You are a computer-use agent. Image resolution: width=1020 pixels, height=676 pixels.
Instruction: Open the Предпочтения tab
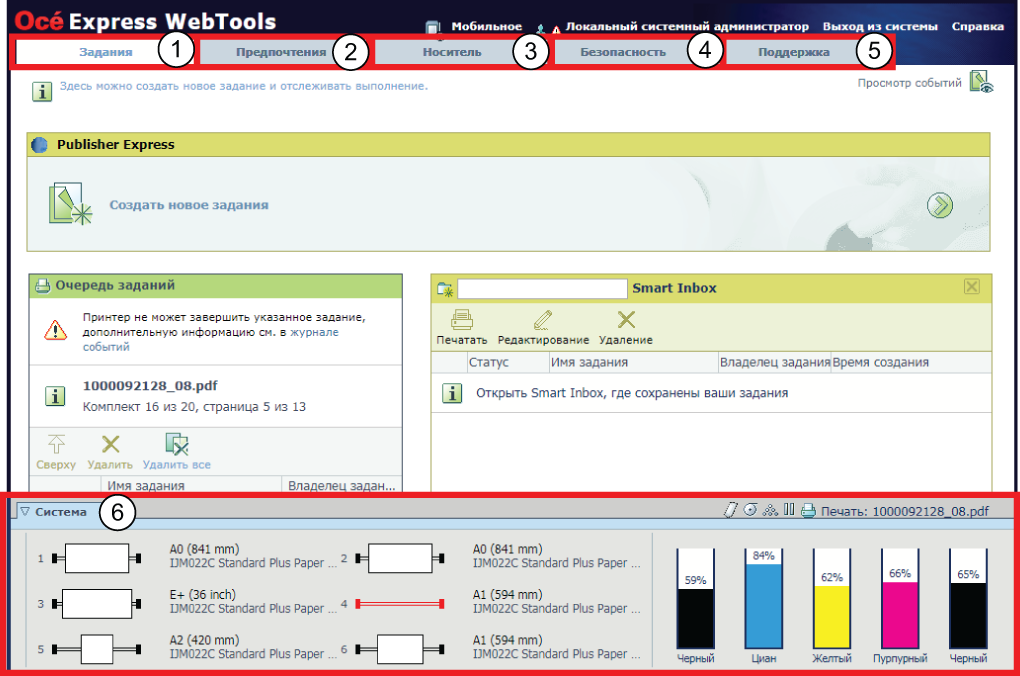click(x=281, y=52)
